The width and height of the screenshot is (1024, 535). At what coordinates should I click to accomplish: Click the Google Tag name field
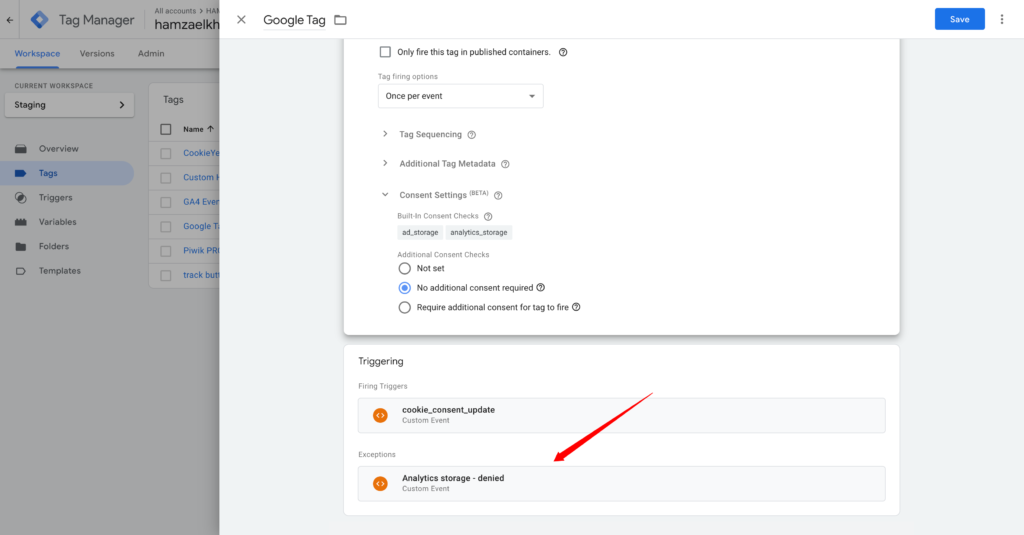coord(294,20)
